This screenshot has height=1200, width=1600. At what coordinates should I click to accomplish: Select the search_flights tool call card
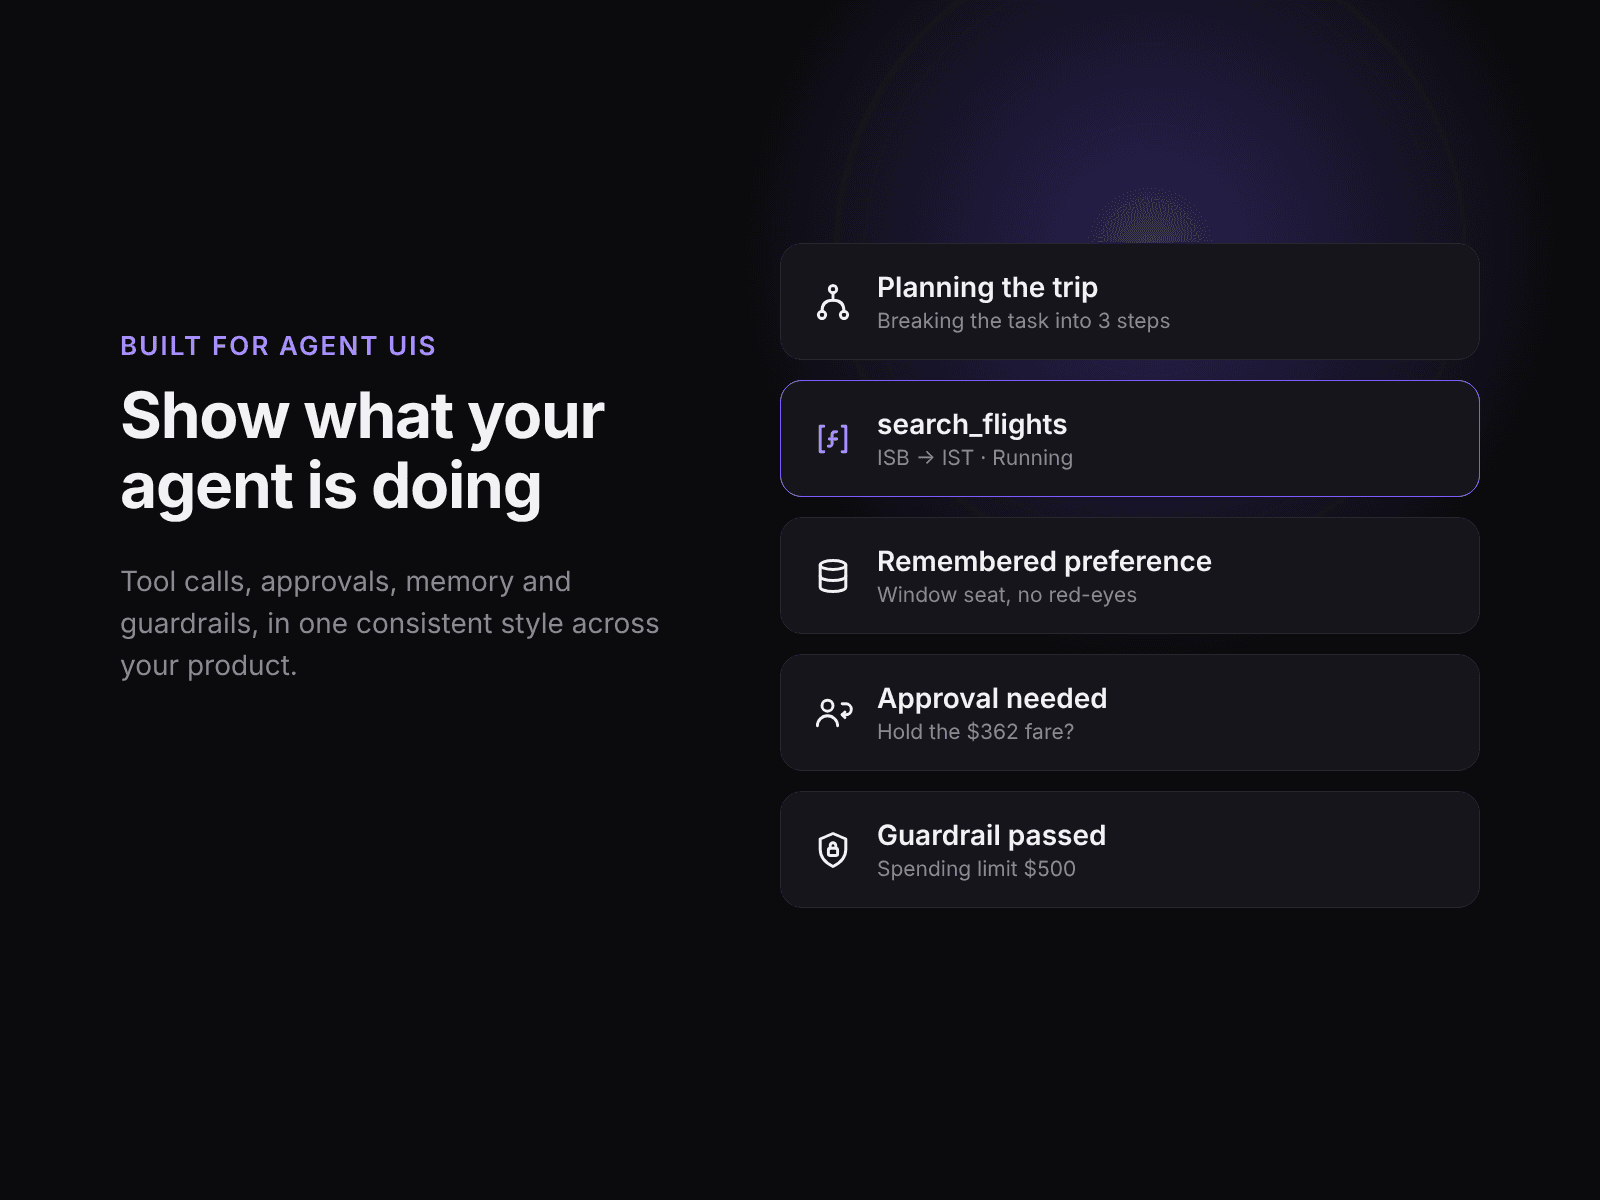tap(1130, 439)
